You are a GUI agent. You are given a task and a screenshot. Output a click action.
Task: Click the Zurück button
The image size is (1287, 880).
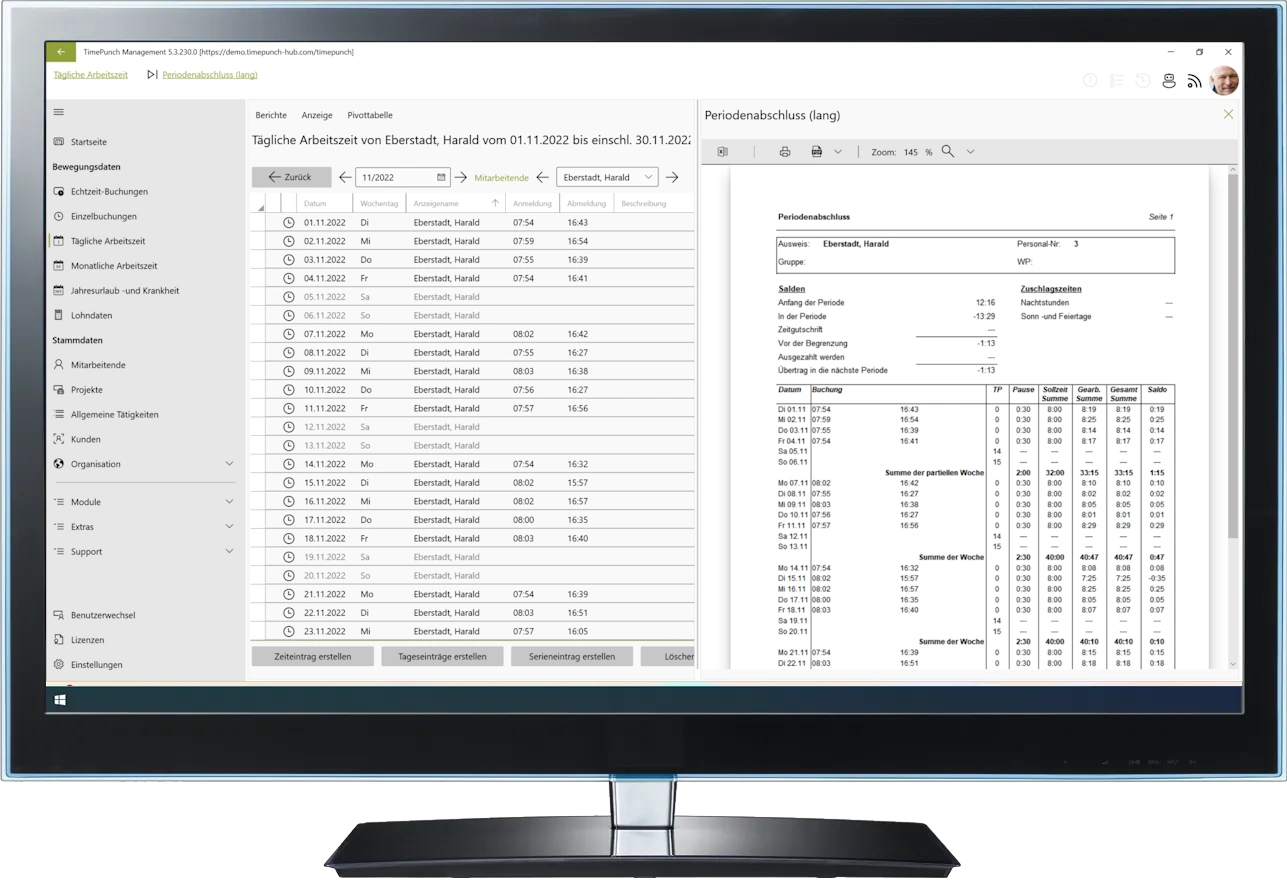click(x=291, y=177)
